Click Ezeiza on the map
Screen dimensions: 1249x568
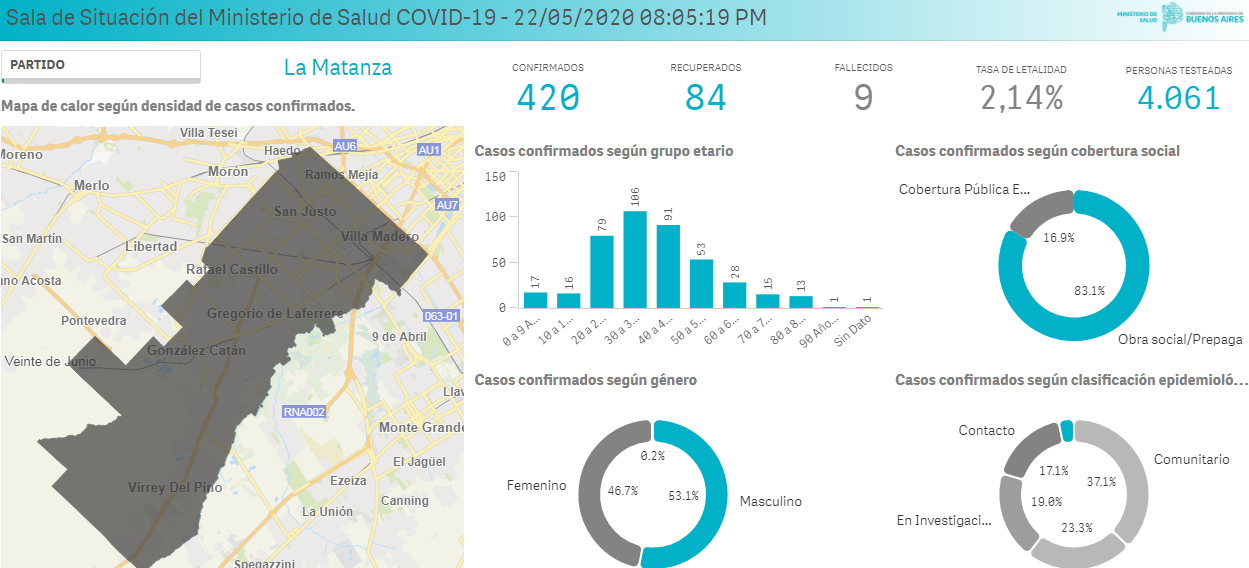tap(348, 481)
